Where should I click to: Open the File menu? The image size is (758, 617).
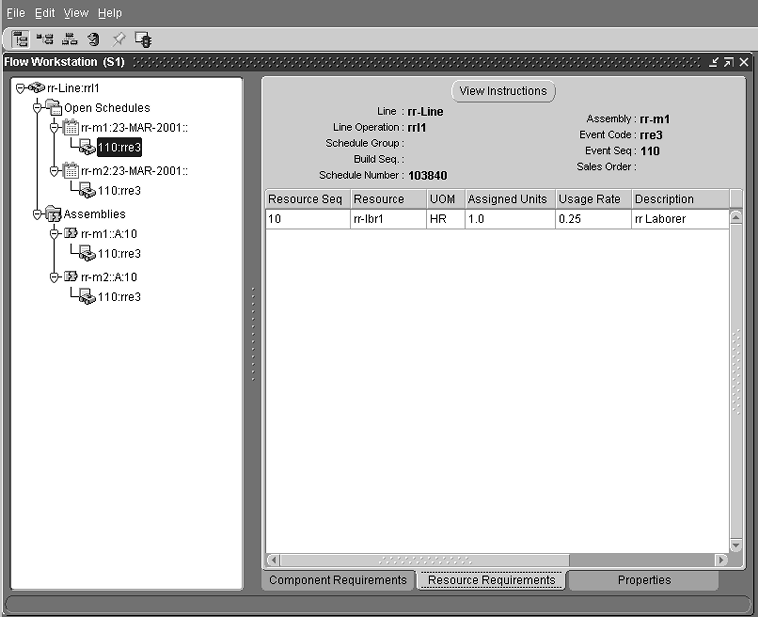click(16, 13)
